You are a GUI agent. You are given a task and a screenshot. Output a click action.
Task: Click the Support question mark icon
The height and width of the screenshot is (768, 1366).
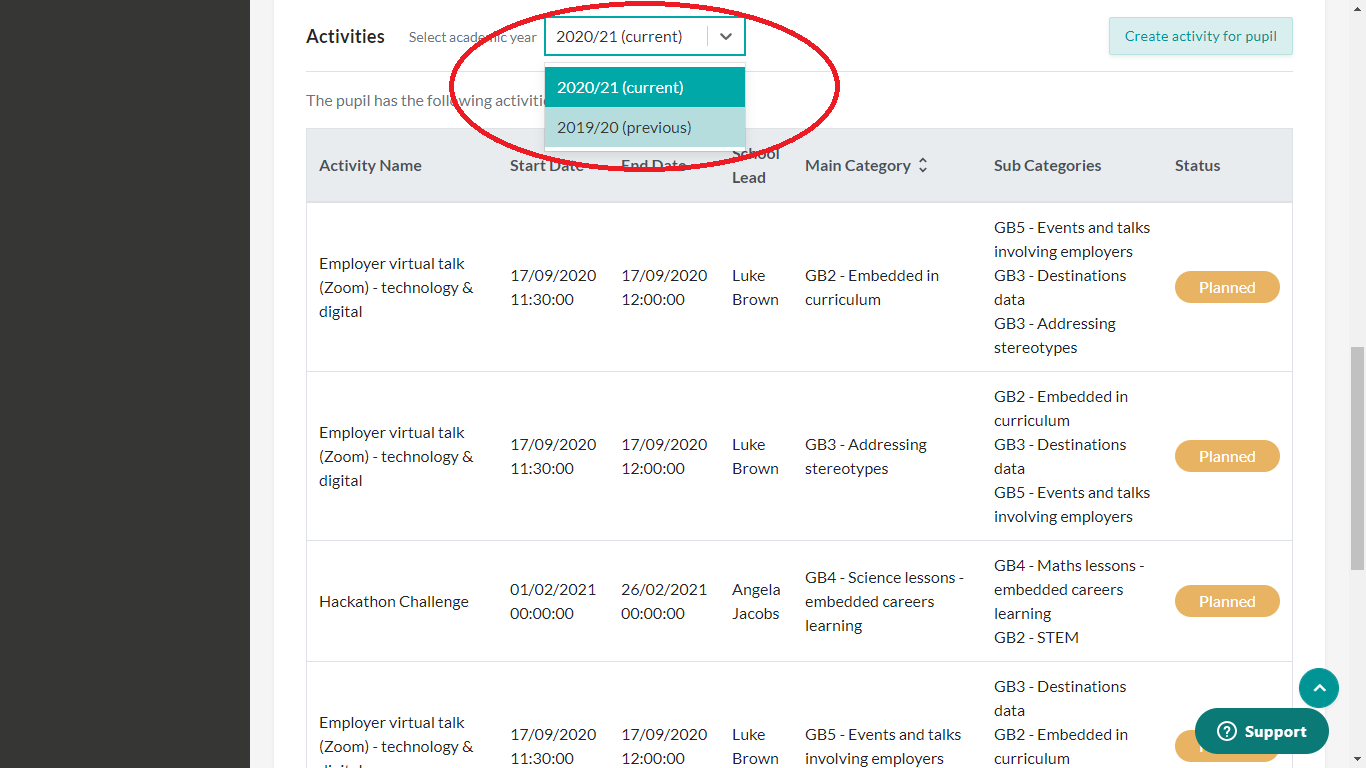tap(1227, 732)
